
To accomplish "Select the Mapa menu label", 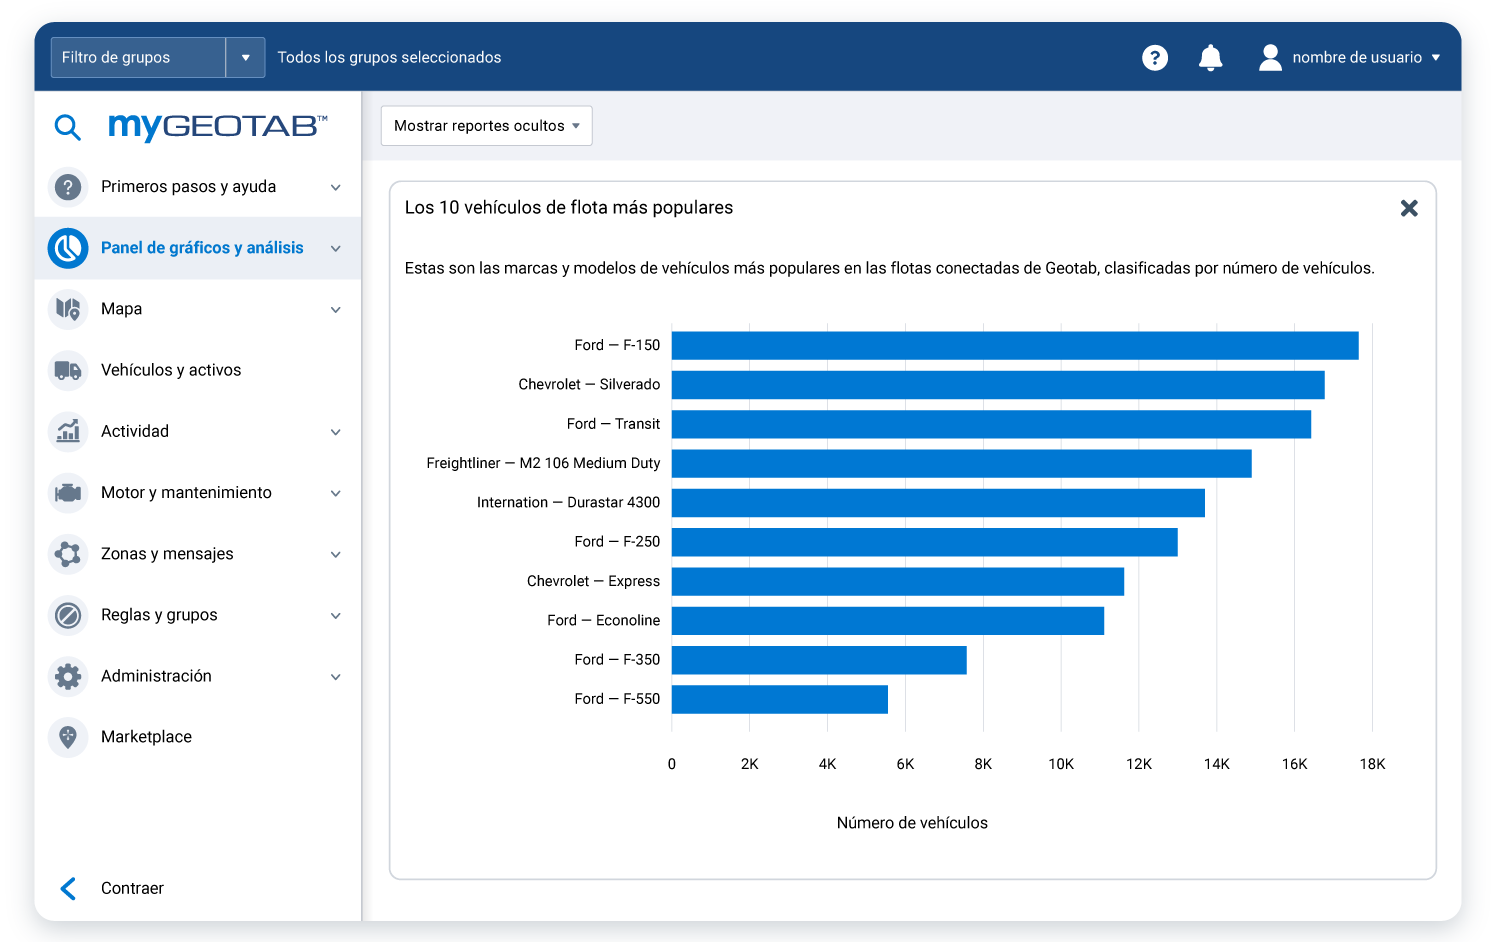I will (x=121, y=309).
